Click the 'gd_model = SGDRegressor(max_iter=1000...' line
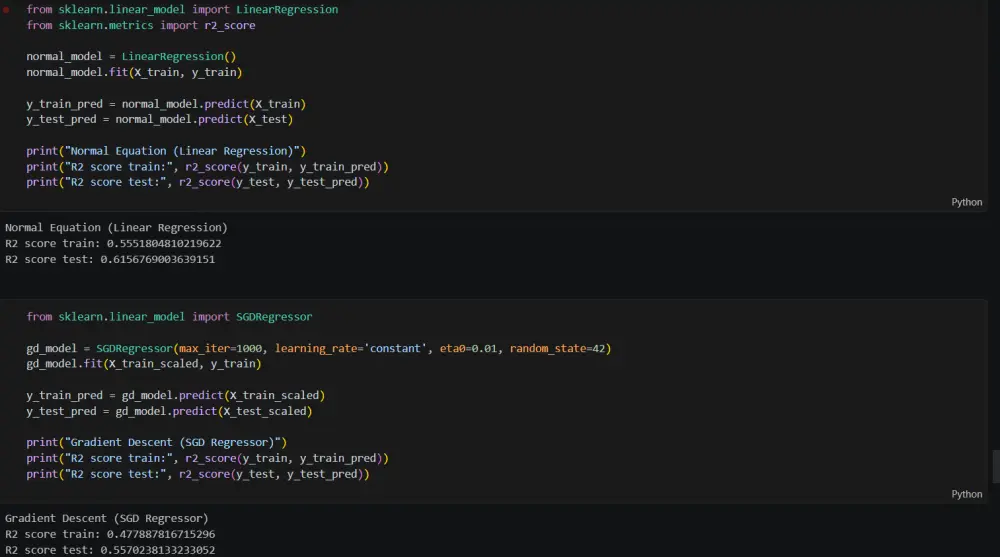Screen dimensions: 1000x557 point(318,348)
